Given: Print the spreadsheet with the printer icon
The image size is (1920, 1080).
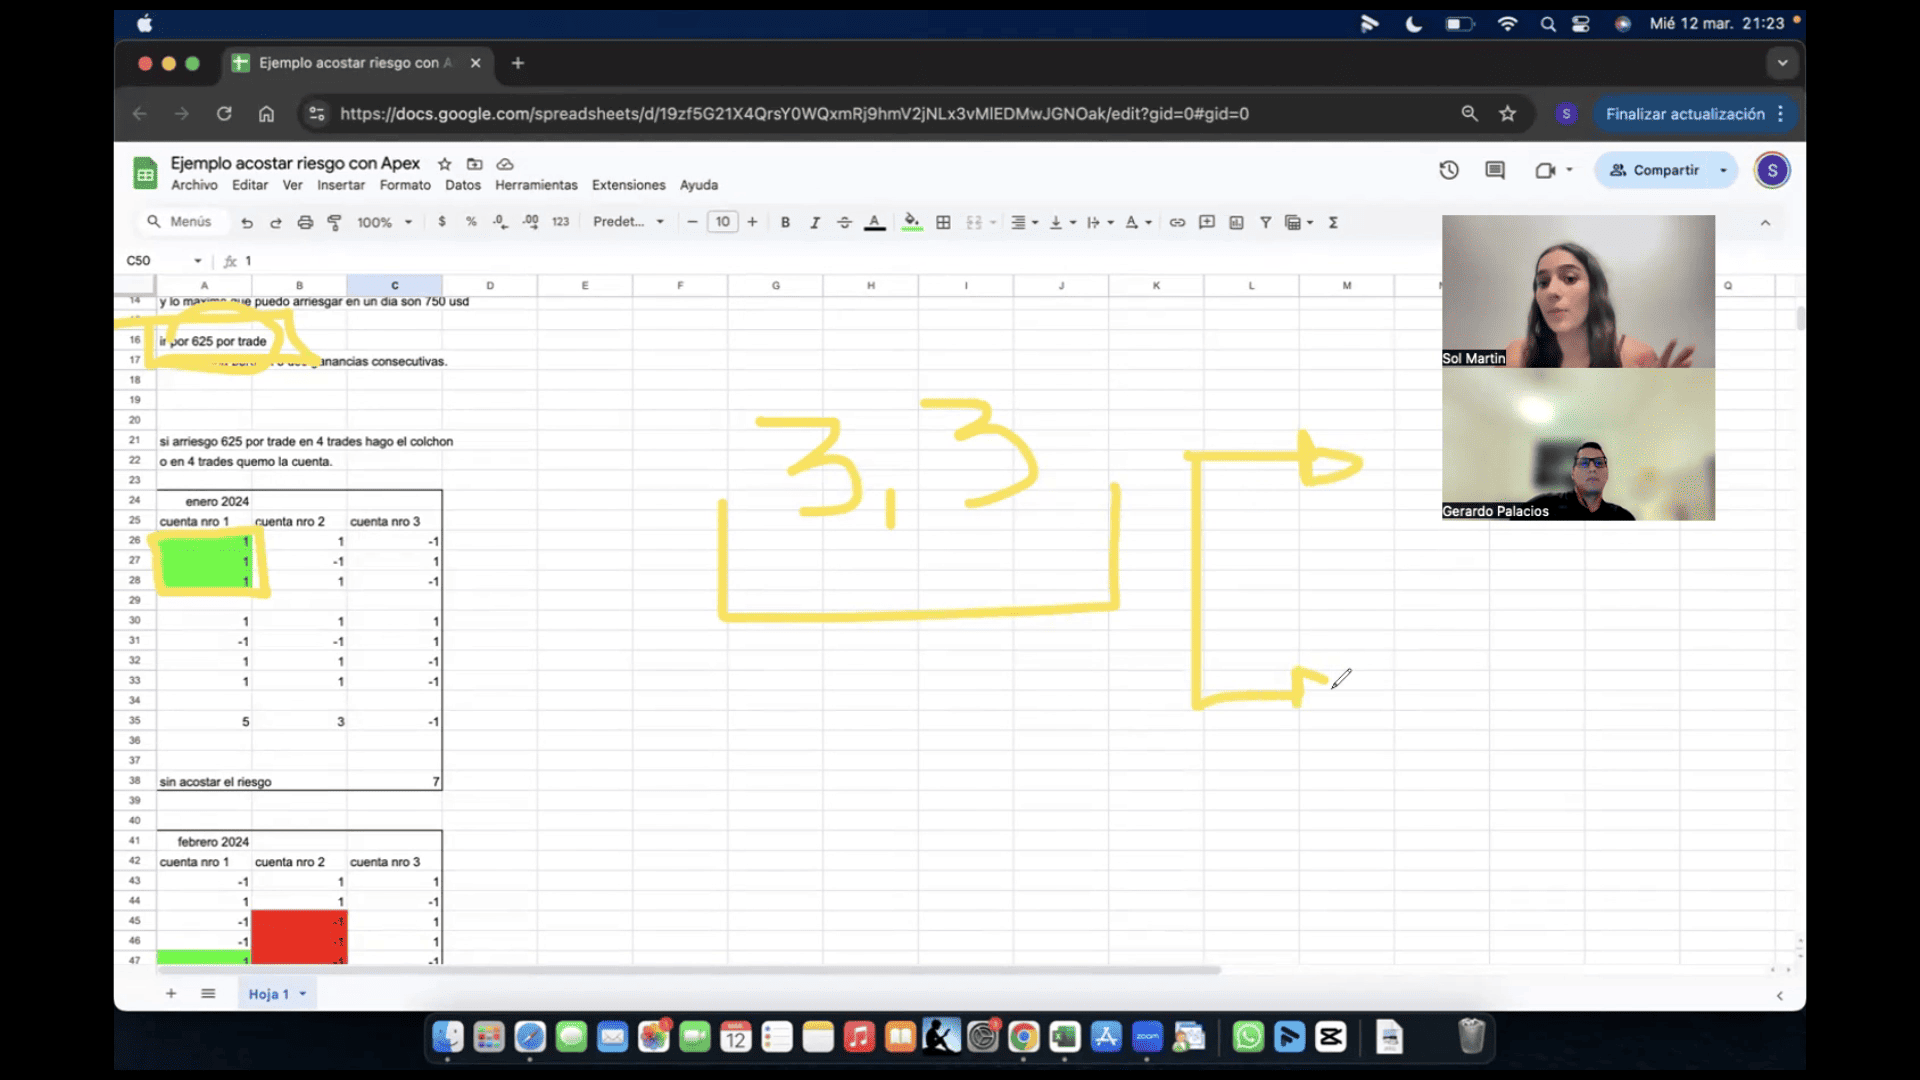Looking at the screenshot, I should pos(305,222).
